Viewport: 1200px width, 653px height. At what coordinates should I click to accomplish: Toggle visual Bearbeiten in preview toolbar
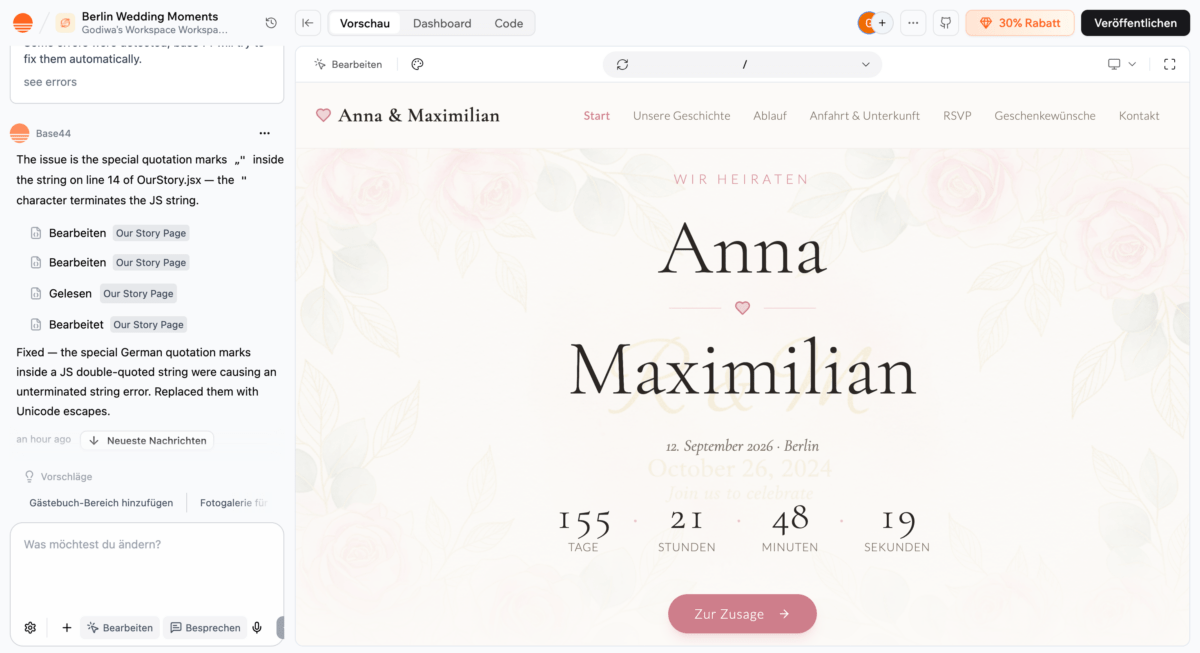(348, 64)
